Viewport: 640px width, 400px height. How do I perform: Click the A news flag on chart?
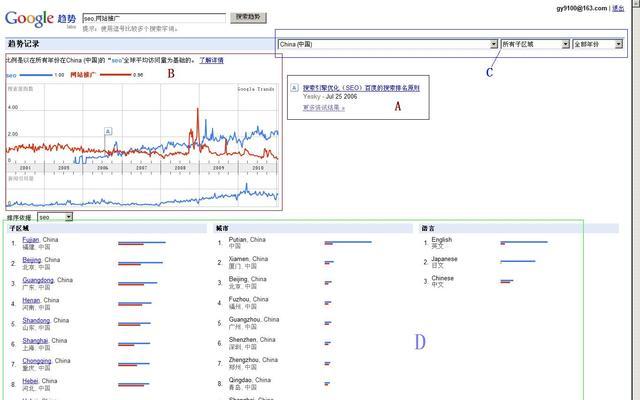108,131
